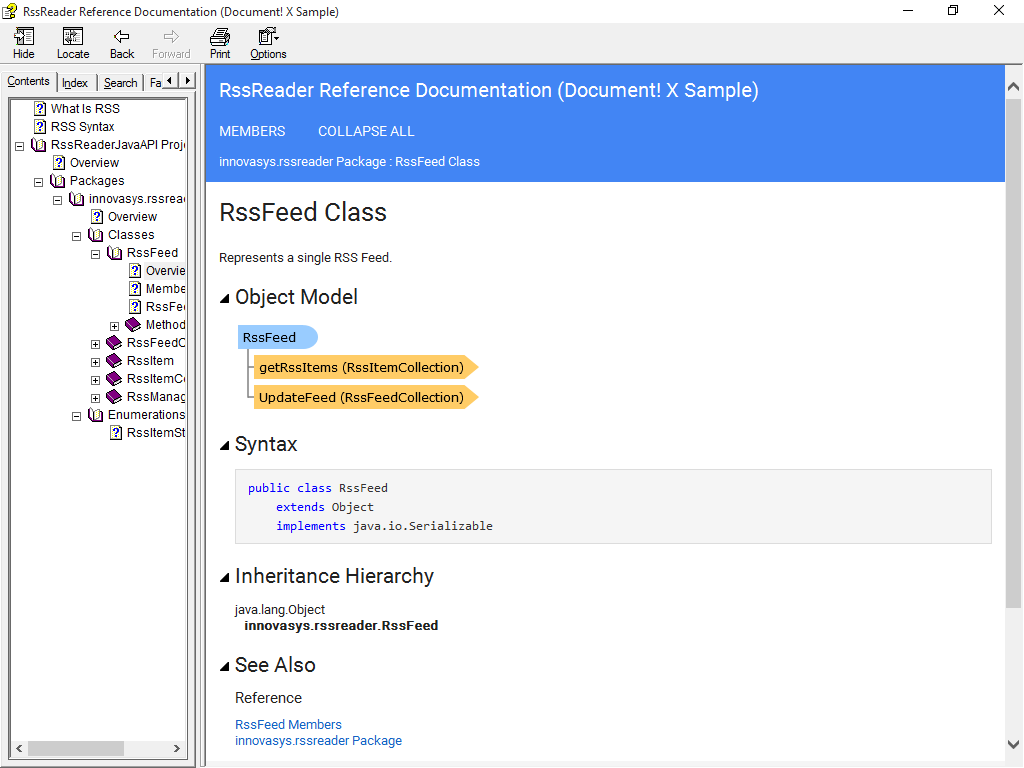This screenshot has height=768, width=1024.
Task: Open the MEMBERS link in header
Action: coord(252,131)
